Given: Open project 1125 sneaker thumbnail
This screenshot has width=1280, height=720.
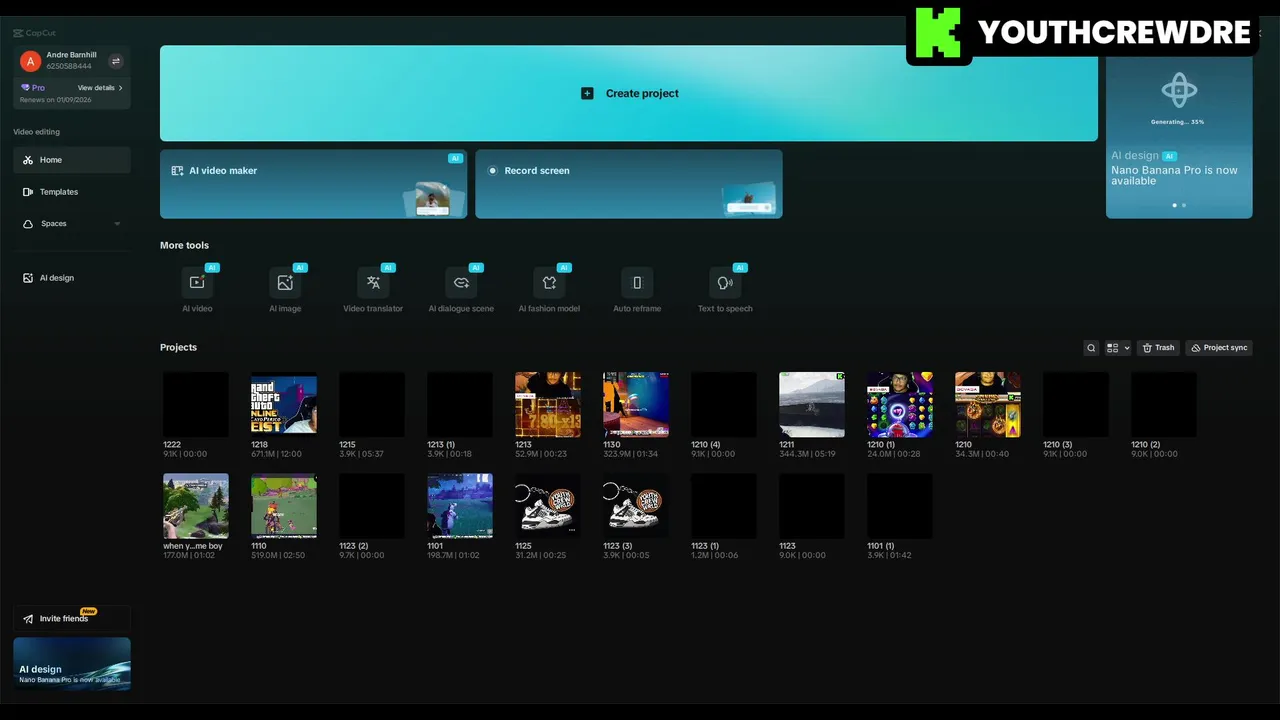Looking at the screenshot, I should (547, 506).
